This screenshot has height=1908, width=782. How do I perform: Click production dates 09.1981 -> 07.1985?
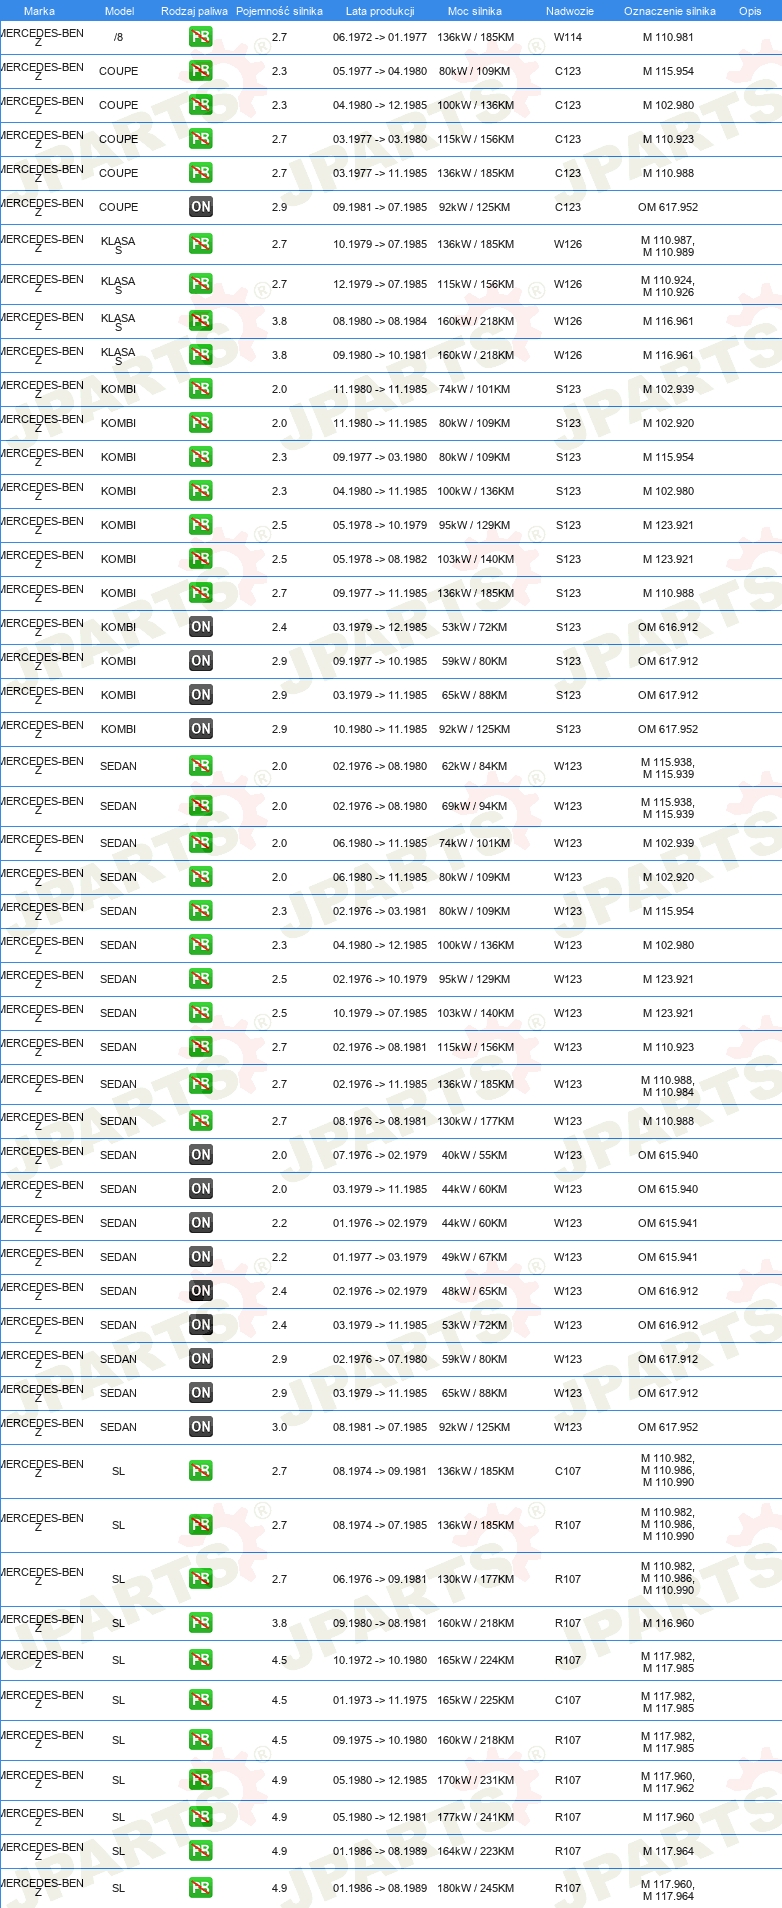[x=380, y=207]
